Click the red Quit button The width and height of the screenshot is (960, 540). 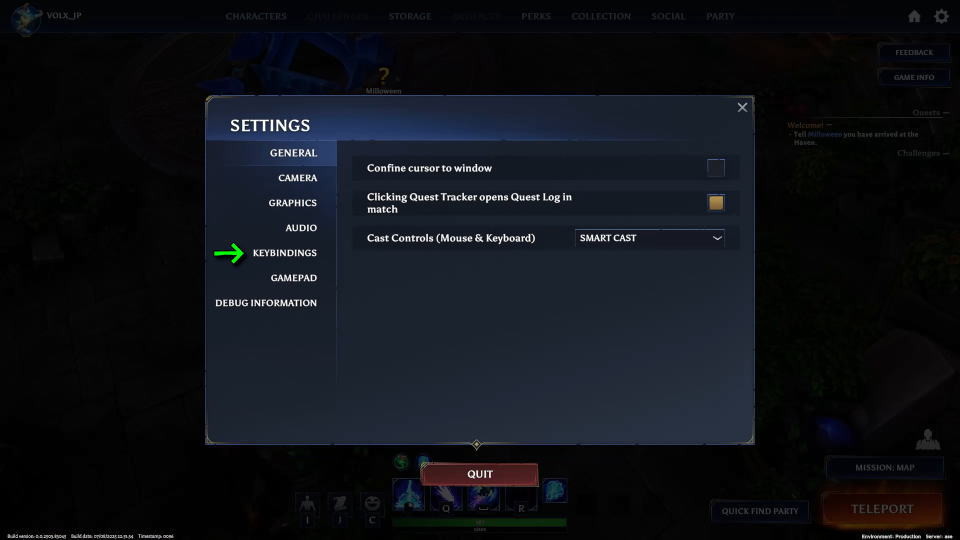tap(479, 474)
